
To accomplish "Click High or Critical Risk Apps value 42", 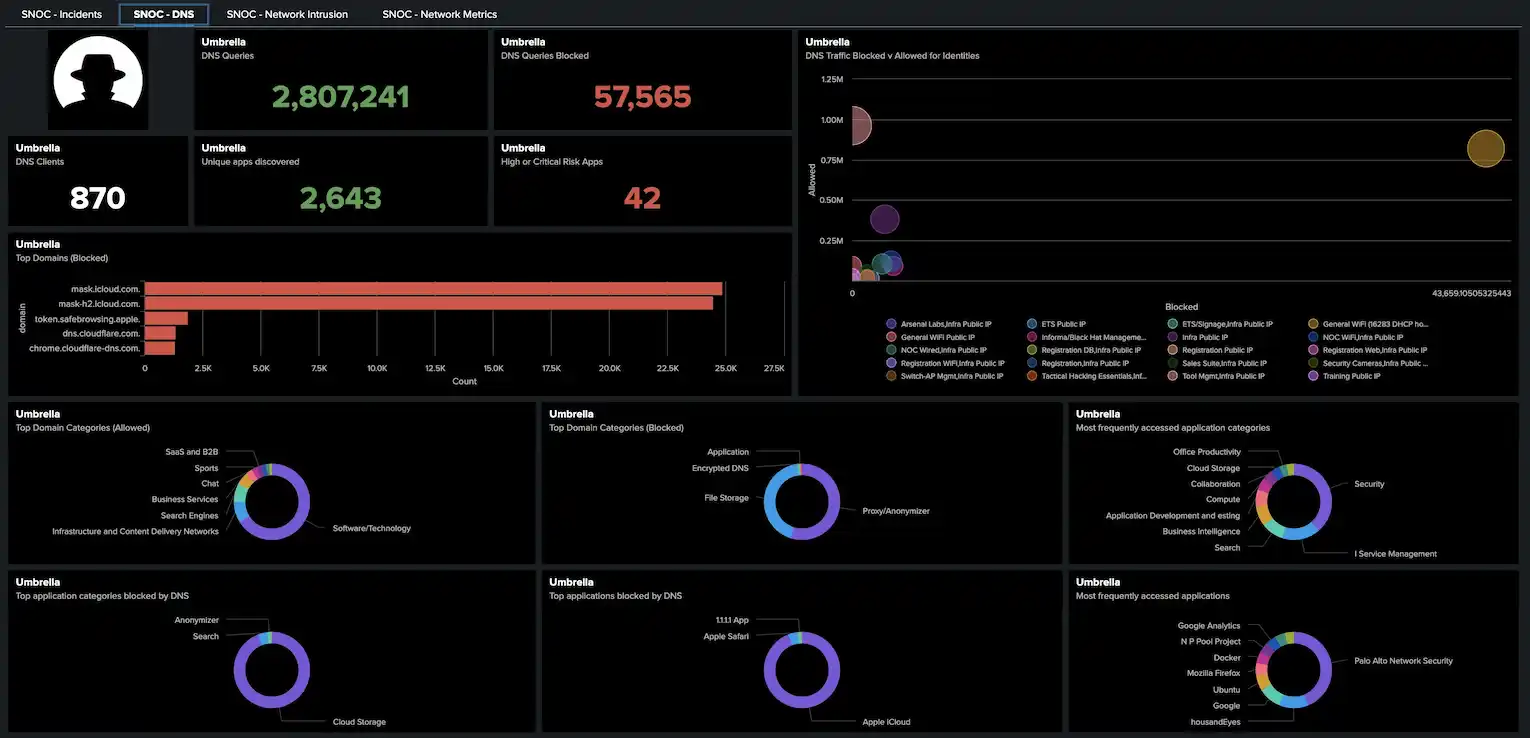I will point(642,198).
